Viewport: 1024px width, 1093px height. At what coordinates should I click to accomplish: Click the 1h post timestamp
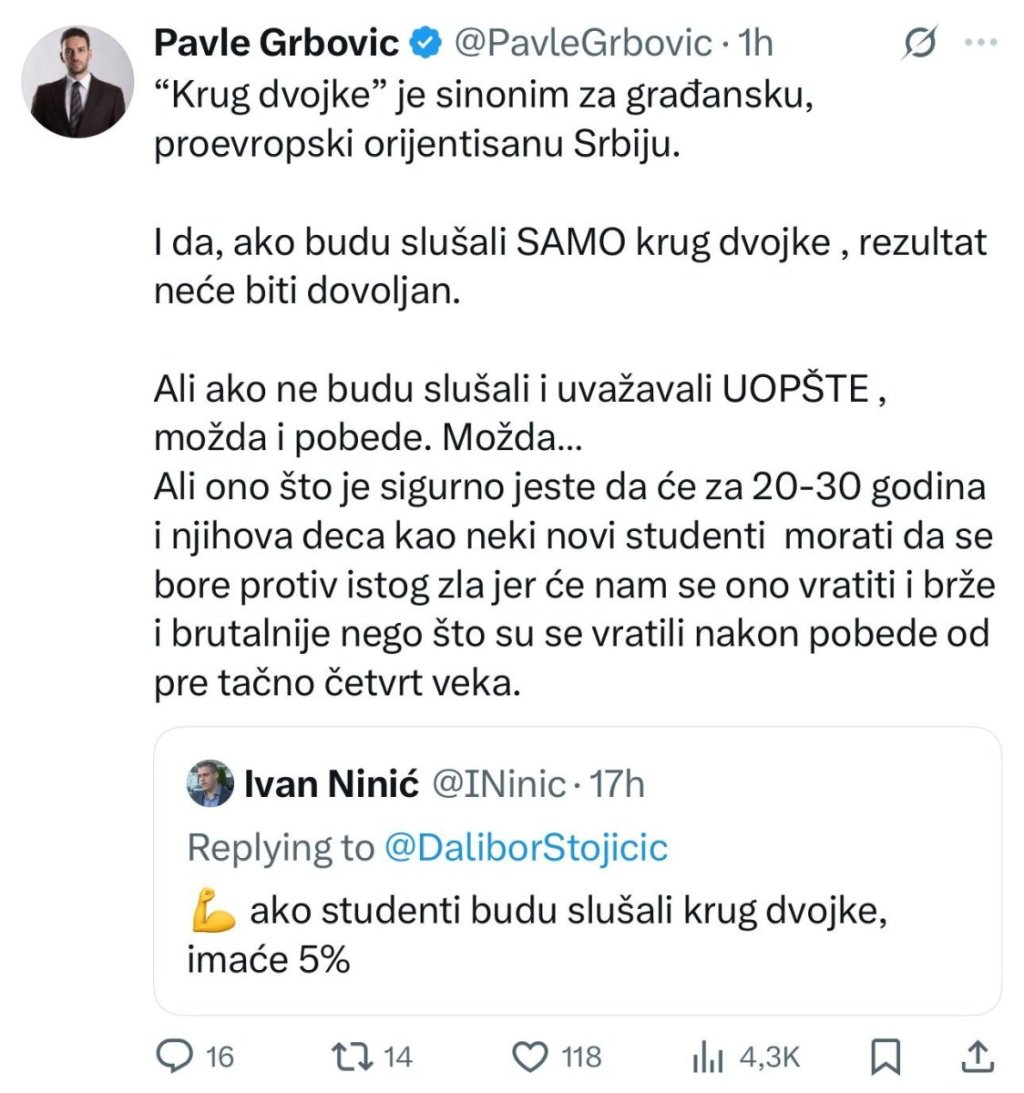pos(754,43)
